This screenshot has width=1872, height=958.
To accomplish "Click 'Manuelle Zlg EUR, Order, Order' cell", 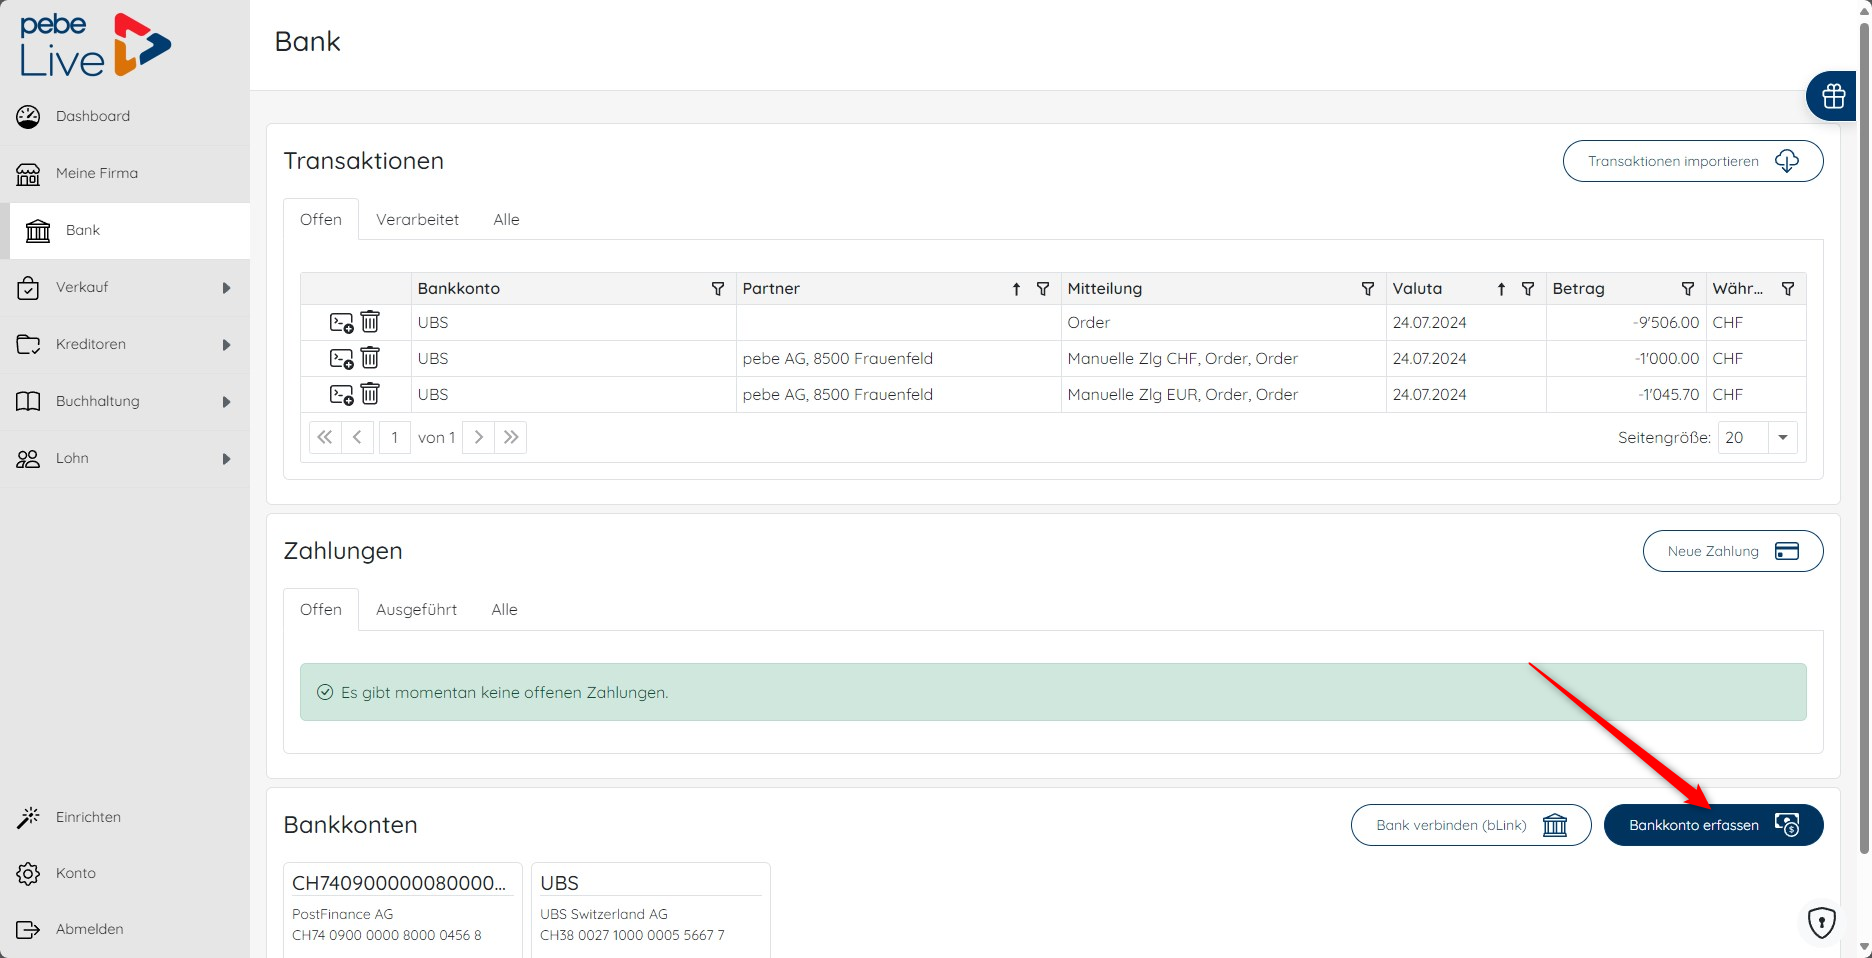I will (1224, 395).
